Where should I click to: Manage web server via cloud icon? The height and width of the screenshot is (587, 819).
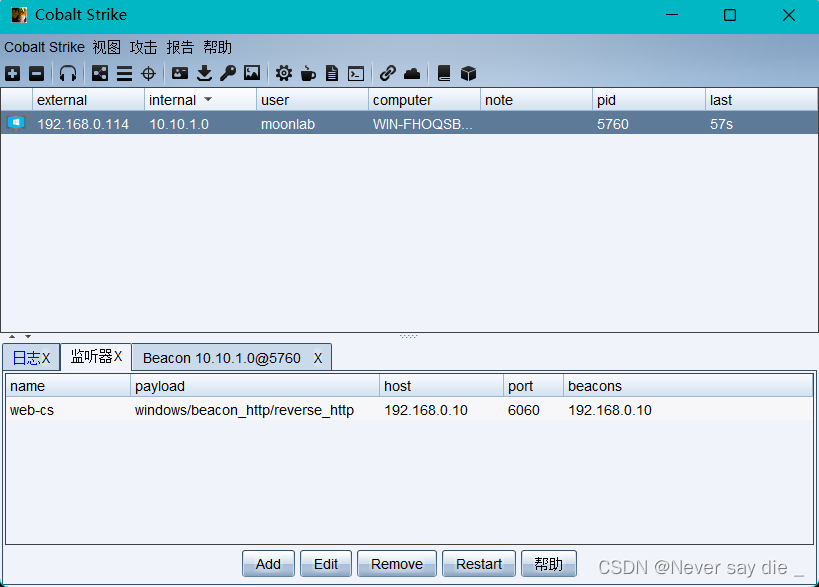point(412,74)
